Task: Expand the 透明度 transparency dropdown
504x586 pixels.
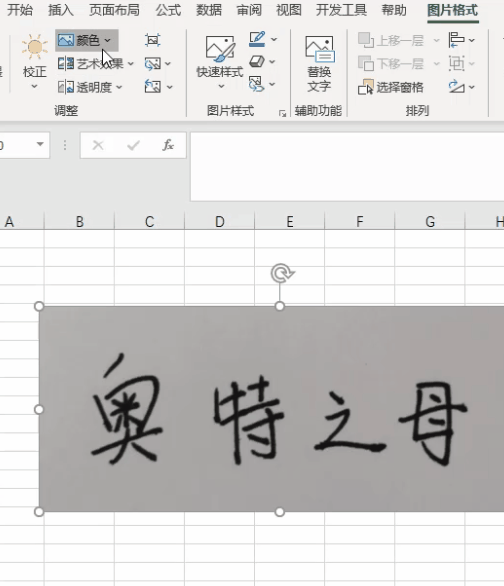Action: 90,87
